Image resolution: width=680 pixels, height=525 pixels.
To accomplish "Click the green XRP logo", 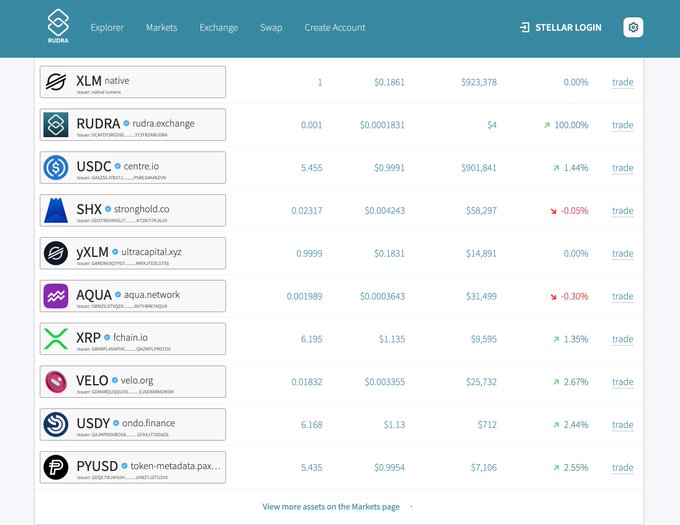I will click(56, 339).
